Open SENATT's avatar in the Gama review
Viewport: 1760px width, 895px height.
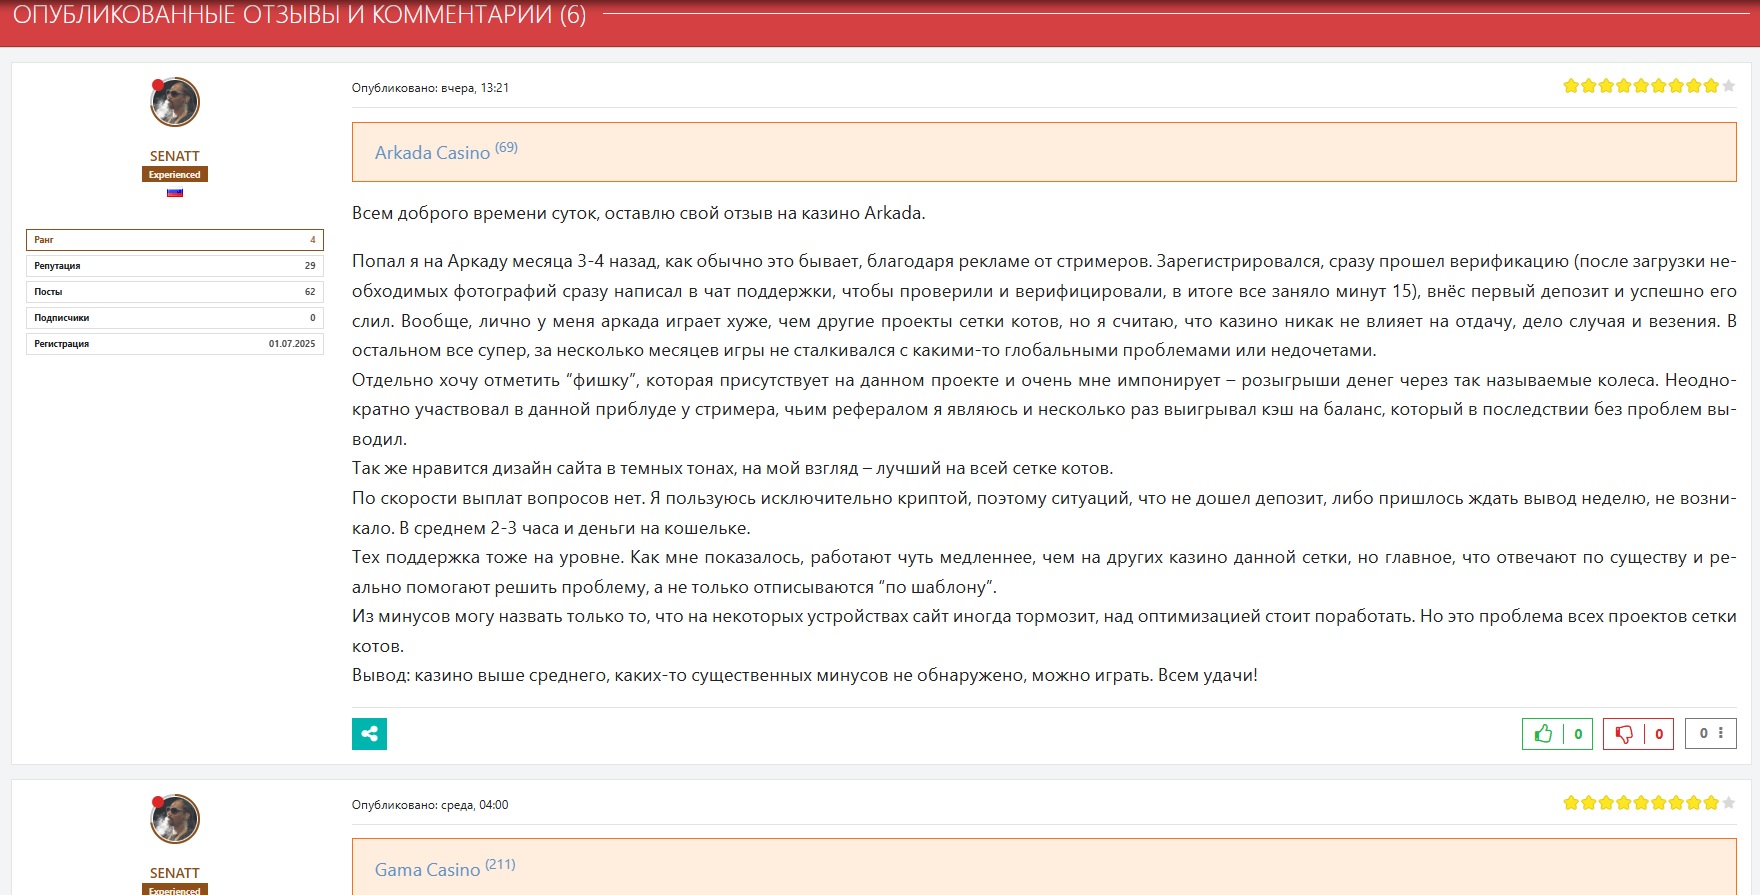click(x=176, y=819)
